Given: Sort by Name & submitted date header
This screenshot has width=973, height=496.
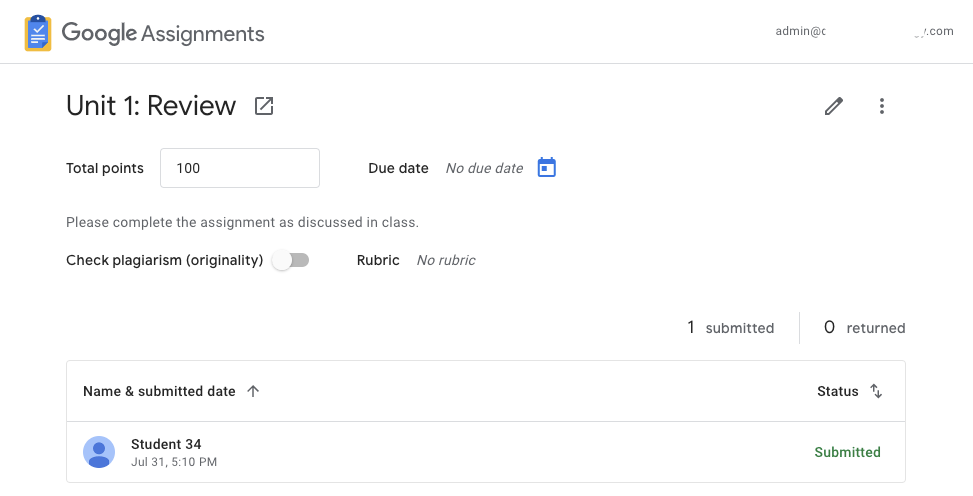Looking at the screenshot, I should (159, 391).
